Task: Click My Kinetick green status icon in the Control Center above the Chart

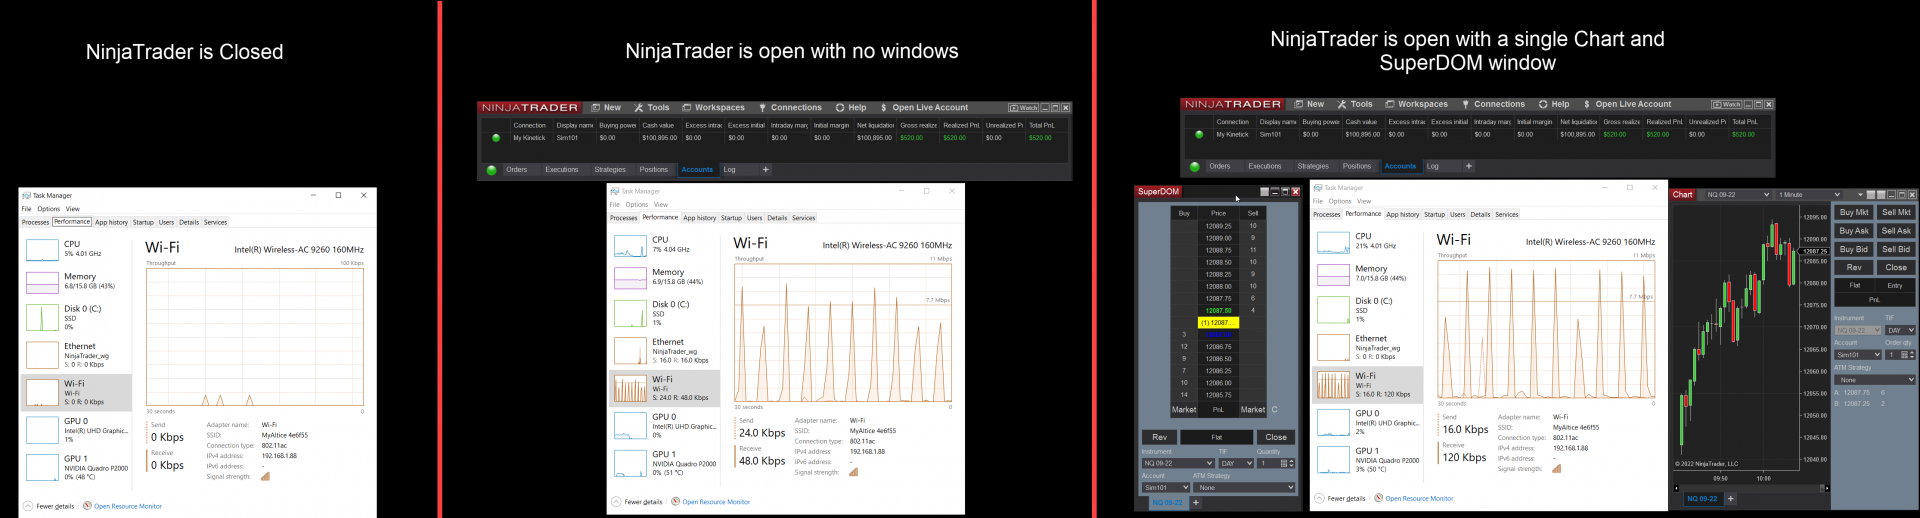Action: click(x=1199, y=134)
